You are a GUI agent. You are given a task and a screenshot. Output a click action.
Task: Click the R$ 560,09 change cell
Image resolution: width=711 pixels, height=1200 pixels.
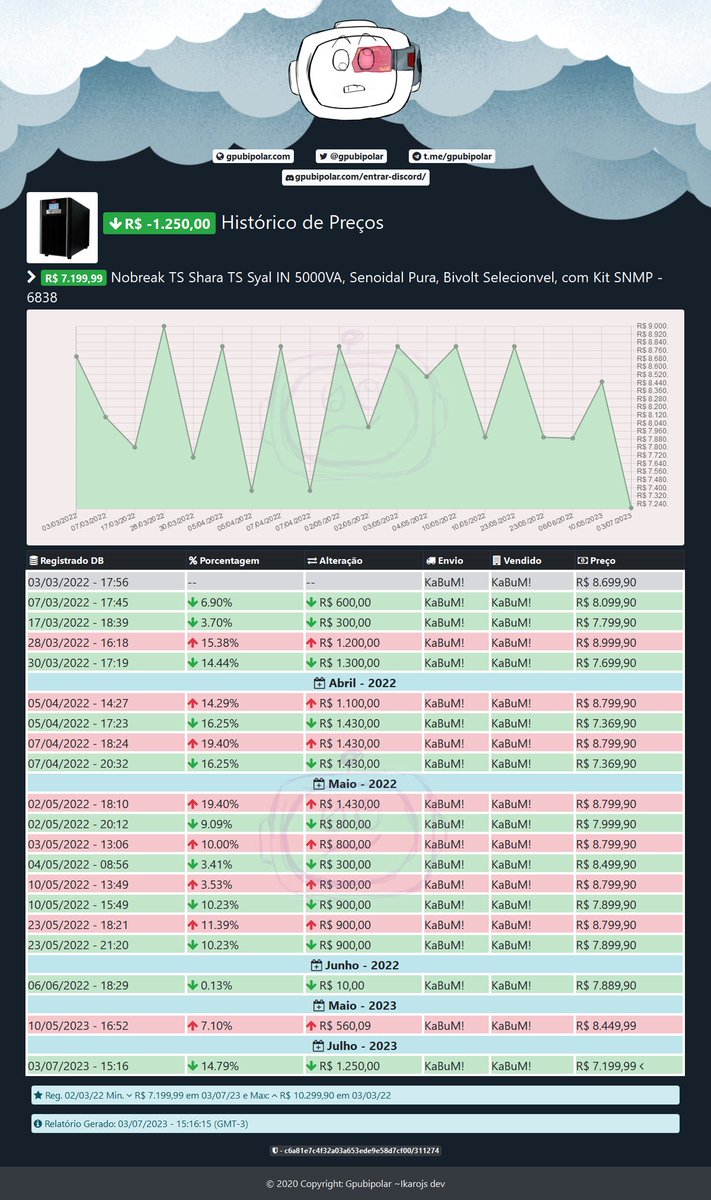click(x=362, y=1025)
